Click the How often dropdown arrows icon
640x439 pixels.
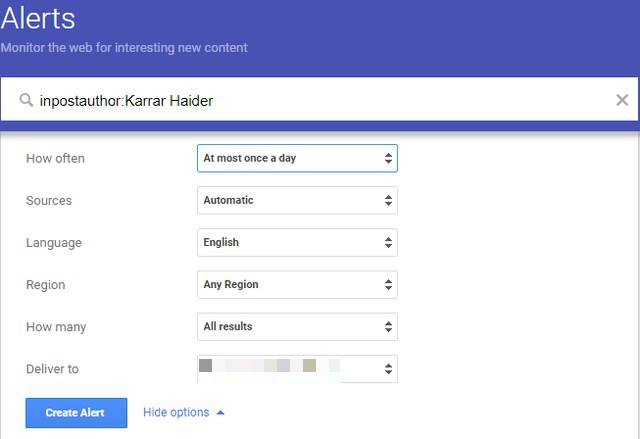click(x=388, y=158)
